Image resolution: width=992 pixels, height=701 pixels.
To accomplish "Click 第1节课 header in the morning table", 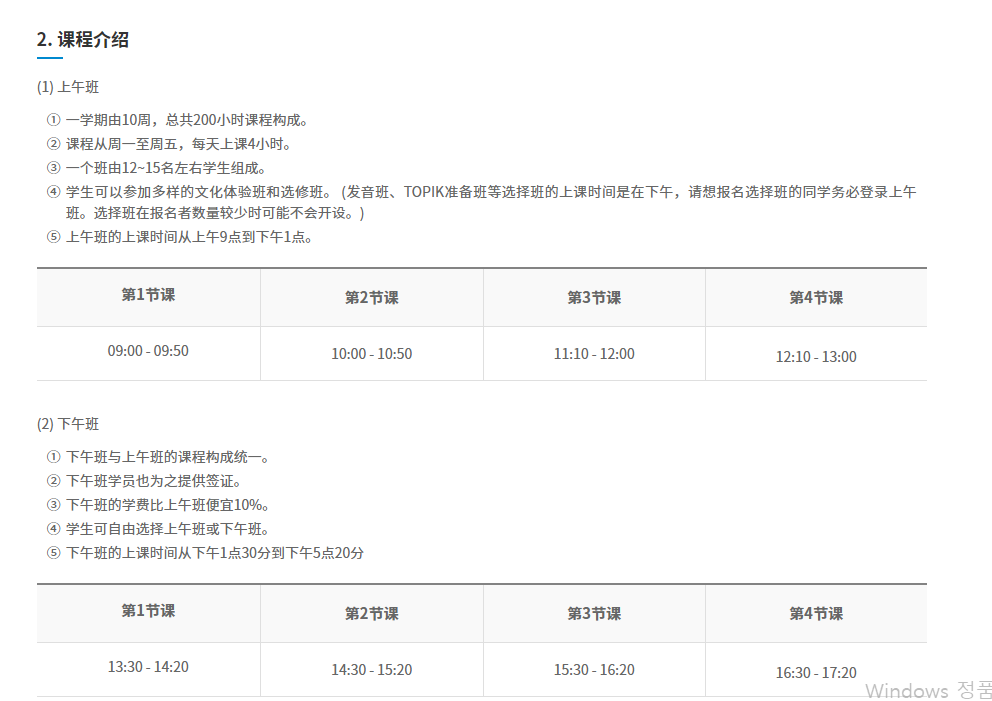I will 148,295.
